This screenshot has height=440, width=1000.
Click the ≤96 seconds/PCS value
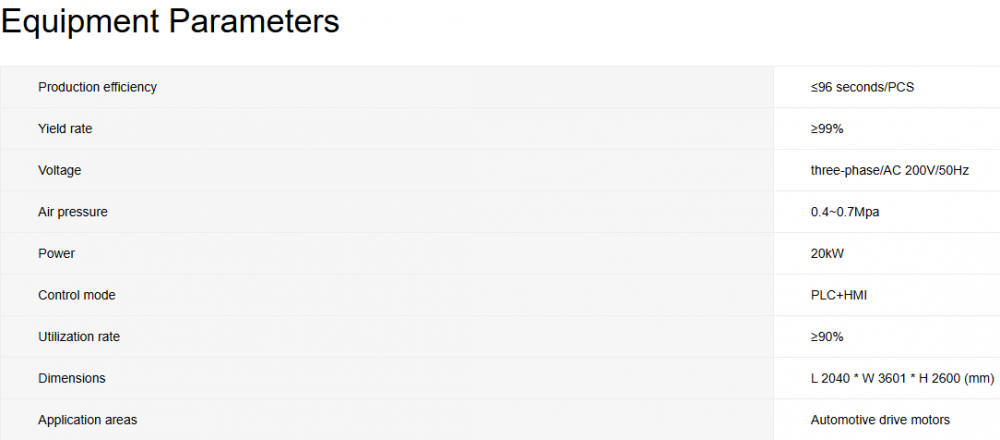[x=862, y=87]
